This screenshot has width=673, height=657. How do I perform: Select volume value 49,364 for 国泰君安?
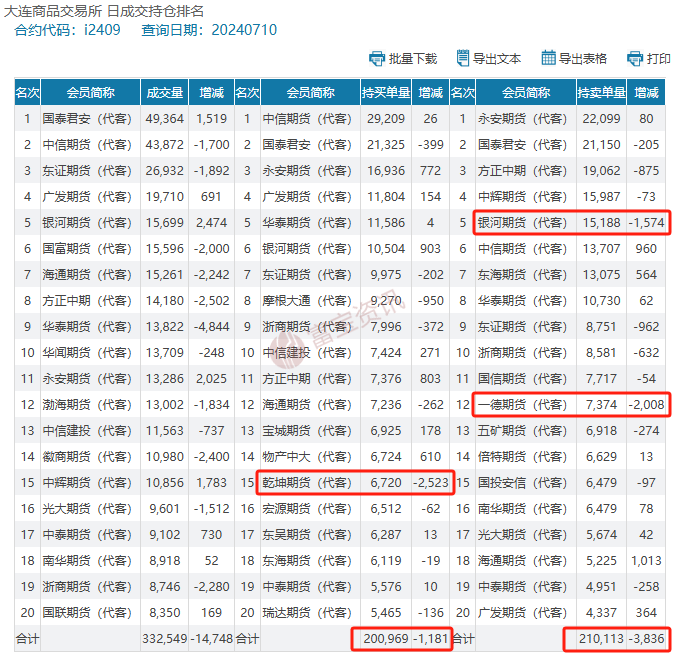tap(164, 119)
